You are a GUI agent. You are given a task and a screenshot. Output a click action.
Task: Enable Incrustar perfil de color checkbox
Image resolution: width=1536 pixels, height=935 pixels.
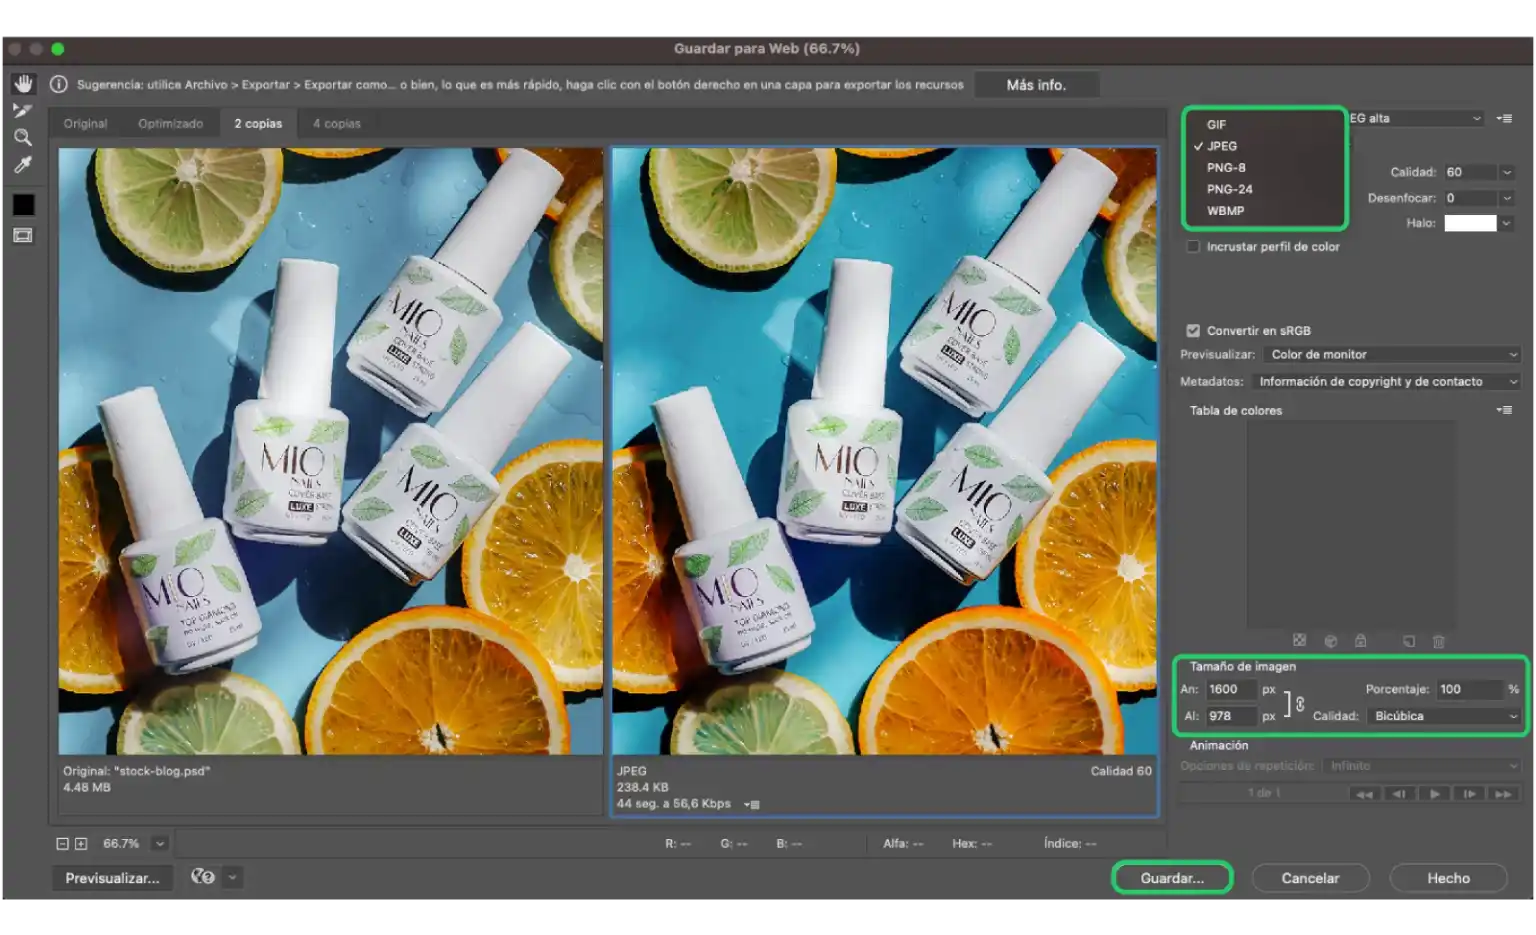1193,247
